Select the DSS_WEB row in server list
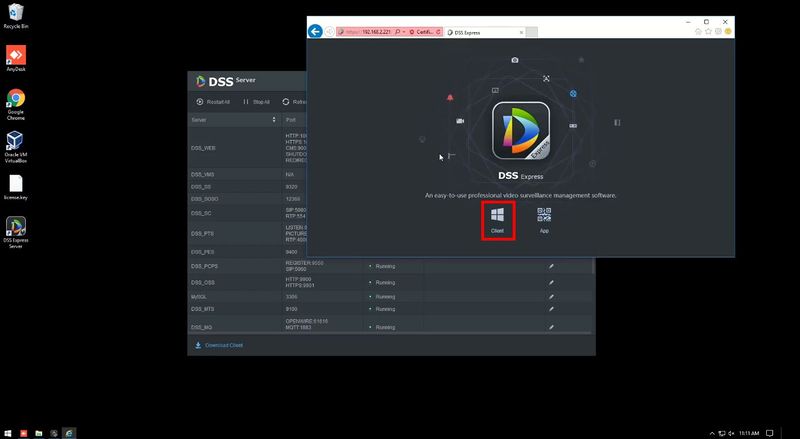 pyautogui.click(x=247, y=148)
